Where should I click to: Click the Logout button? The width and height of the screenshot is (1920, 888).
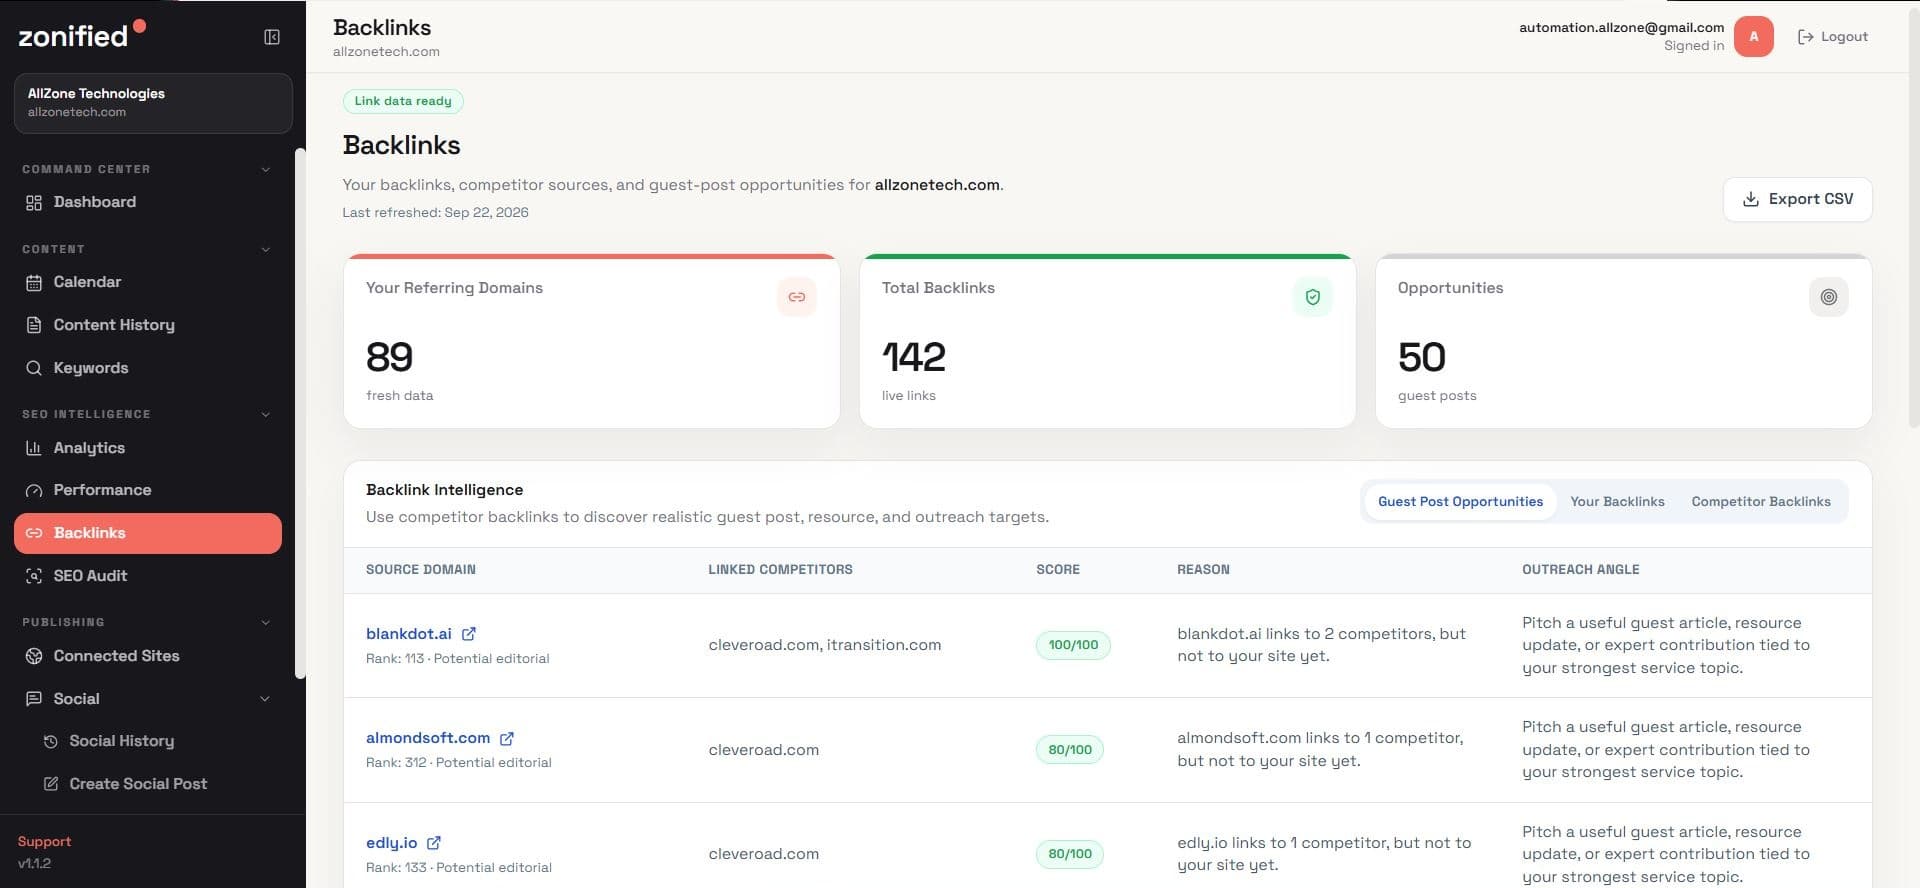(1833, 37)
